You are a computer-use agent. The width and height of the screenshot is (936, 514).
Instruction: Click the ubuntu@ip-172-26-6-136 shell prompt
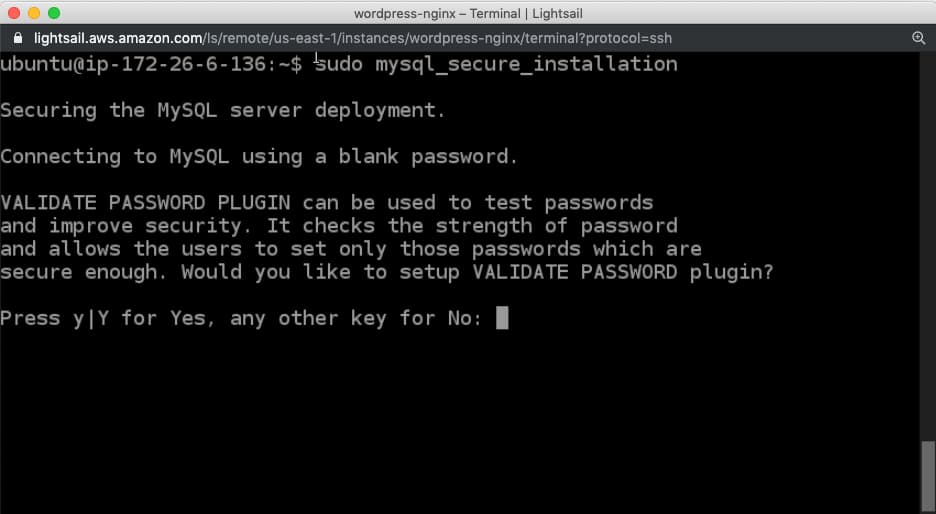coord(151,64)
